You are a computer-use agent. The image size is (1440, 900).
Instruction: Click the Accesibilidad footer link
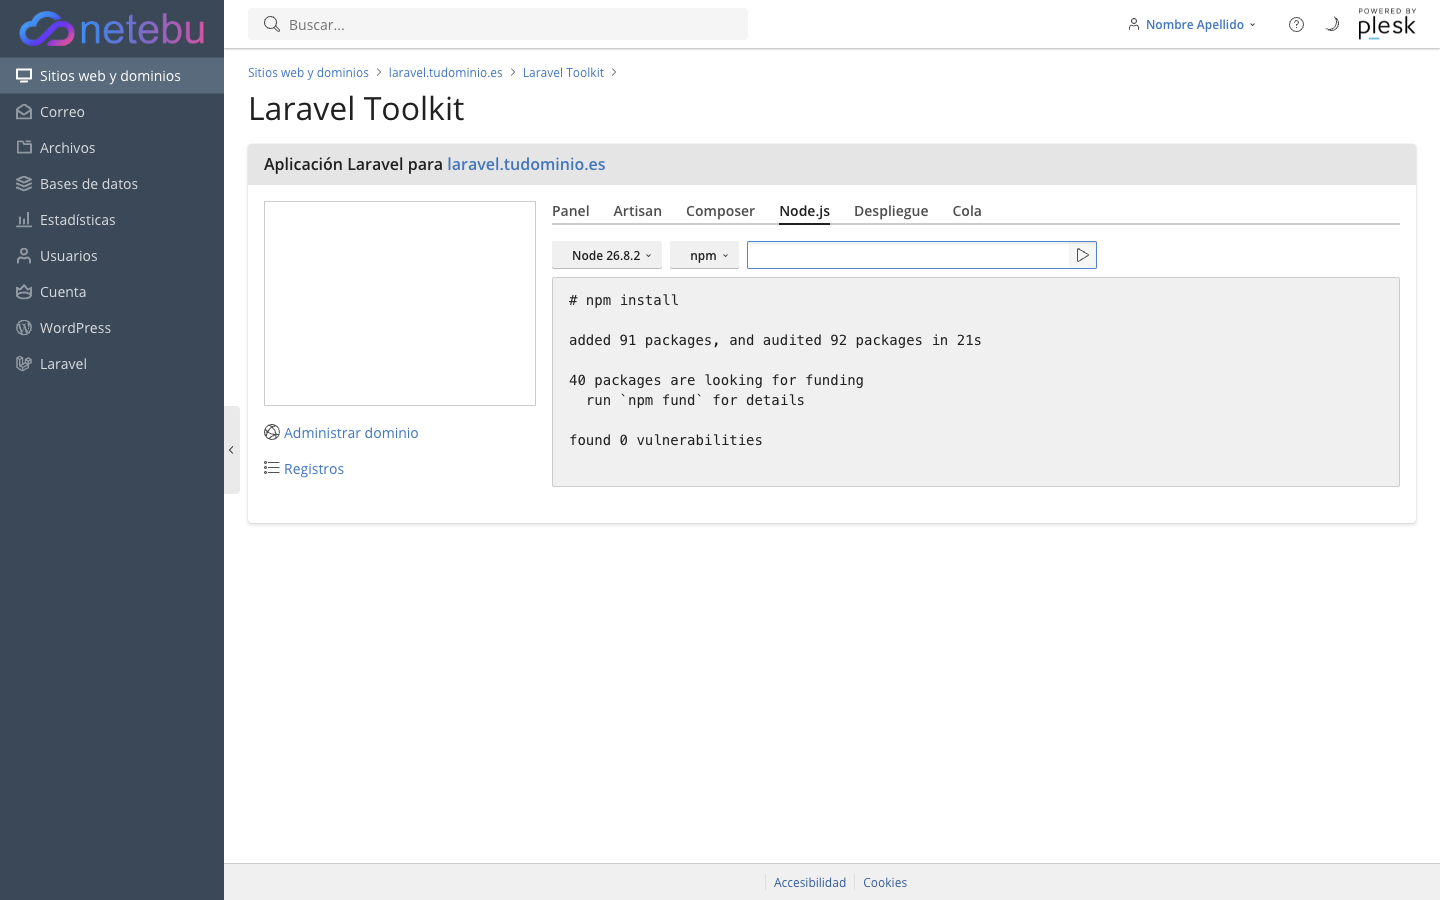tap(810, 883)
